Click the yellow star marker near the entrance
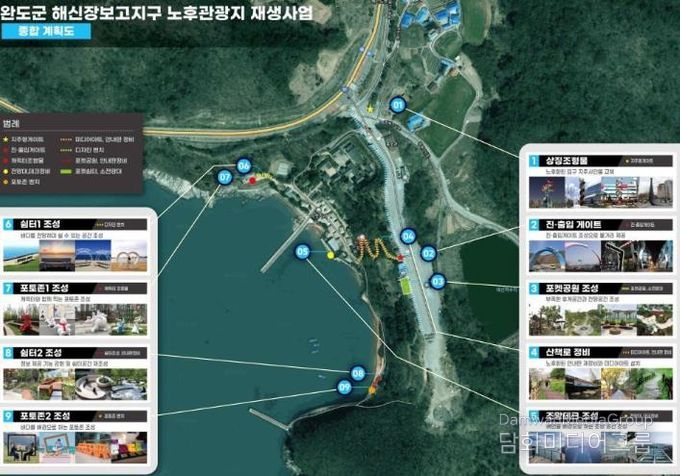680x476 pixels. pos(370,108)
